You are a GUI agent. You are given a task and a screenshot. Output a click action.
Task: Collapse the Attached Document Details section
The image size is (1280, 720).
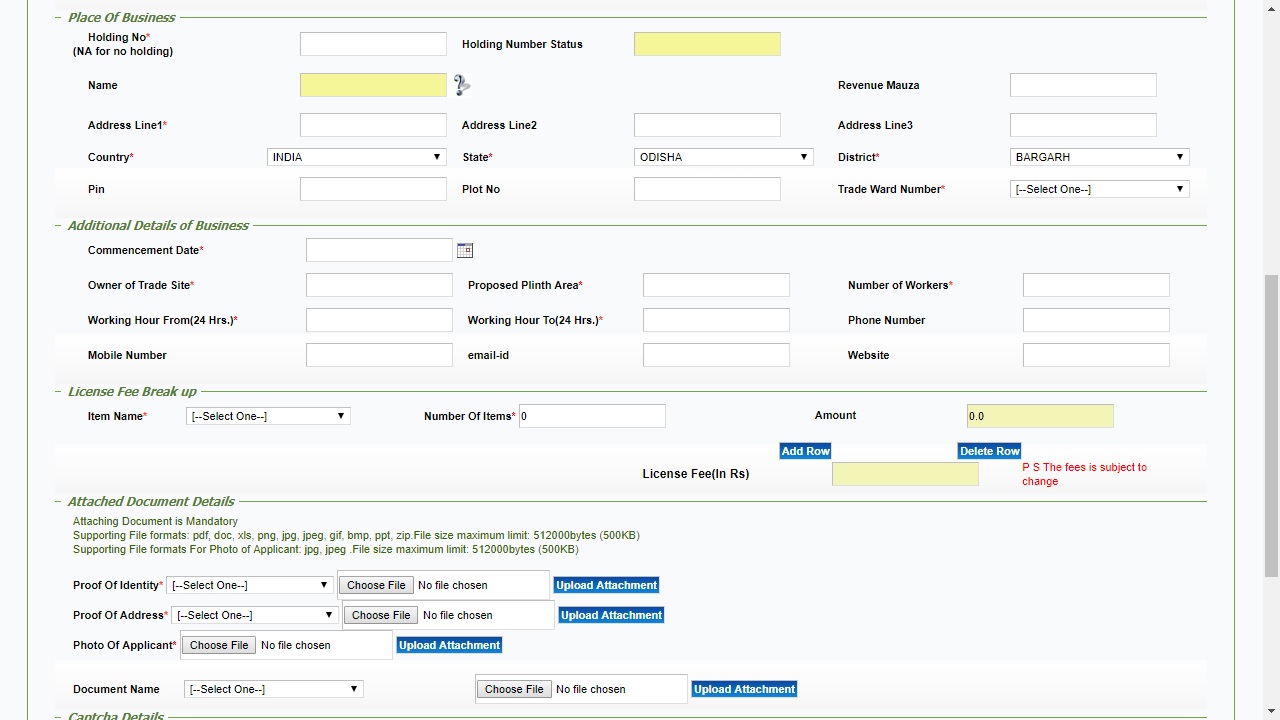pyautogui.click(x=57, y=501)
